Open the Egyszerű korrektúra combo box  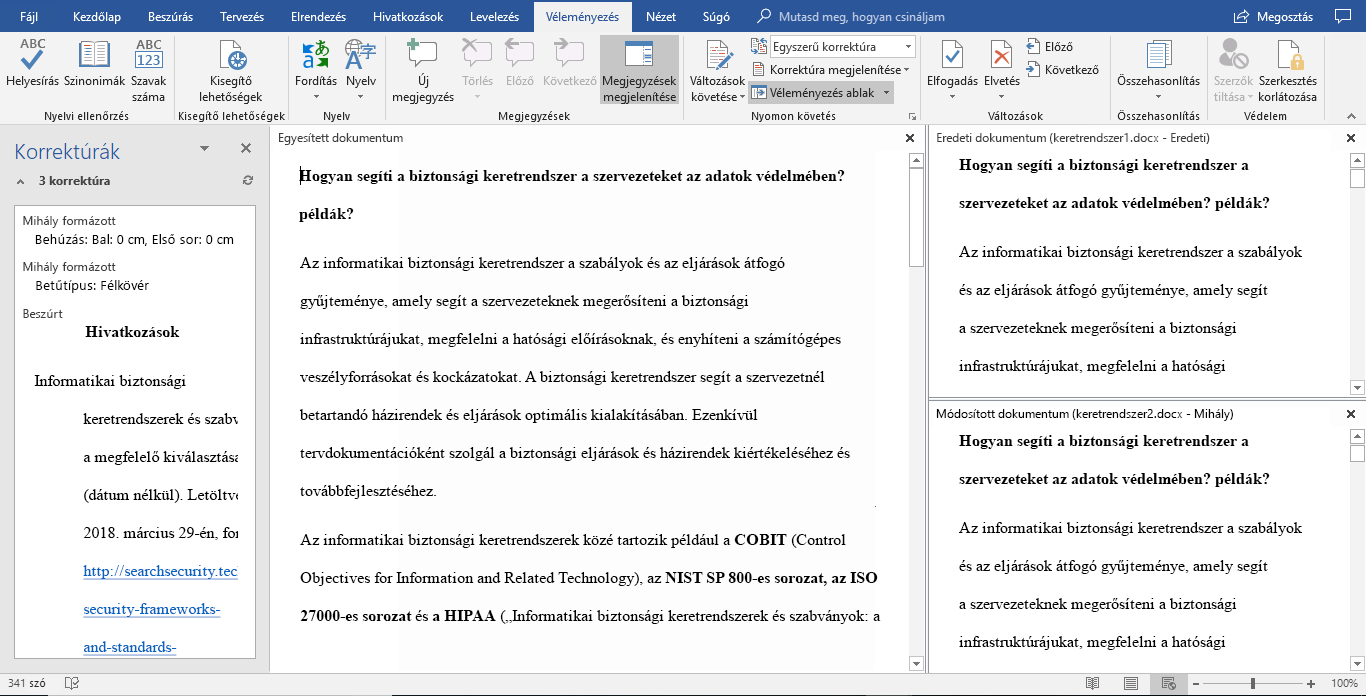pyautogui.click(x=843, y=47)
